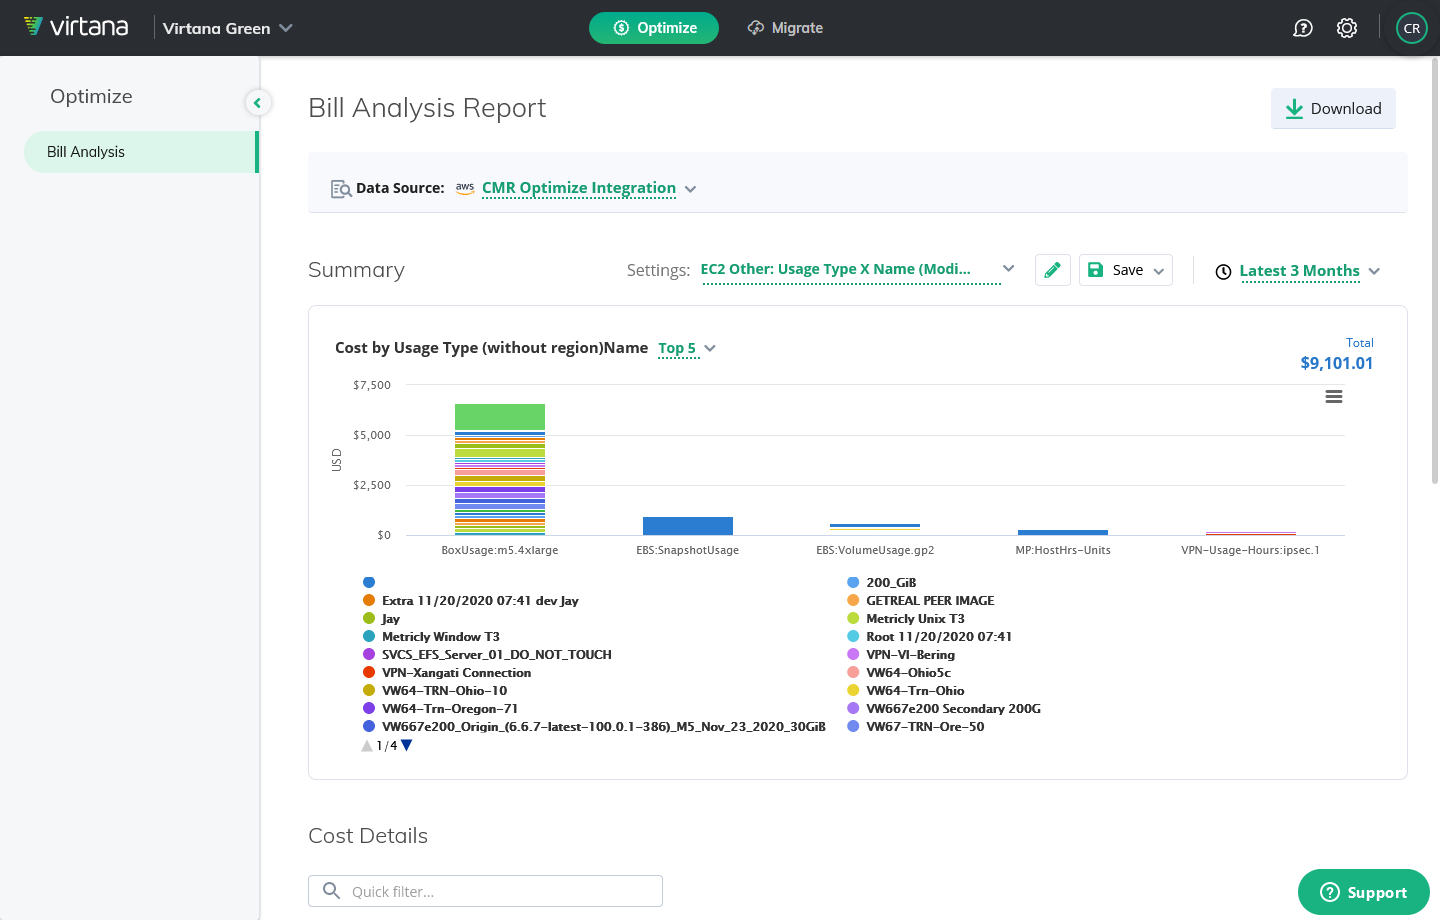
Task: Click the VPN-Usage-Hours:ipsec.1 axis label
Action: point(1250,550)
